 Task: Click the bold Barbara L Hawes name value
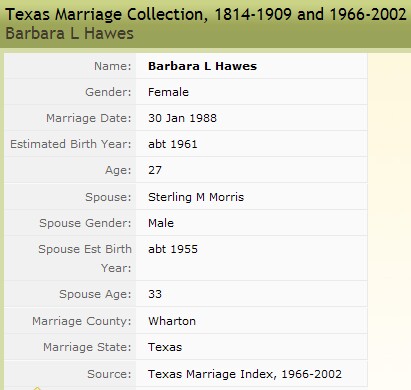click(x=202, y=66)
